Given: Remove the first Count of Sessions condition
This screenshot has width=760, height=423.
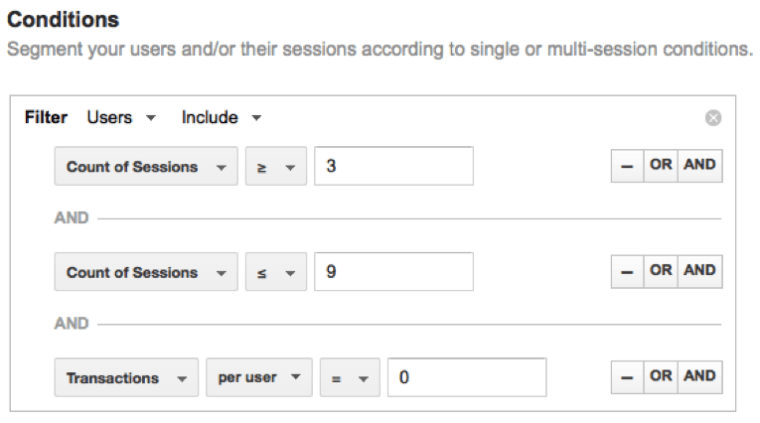Looking at the screenshot, I should [627, 166].
